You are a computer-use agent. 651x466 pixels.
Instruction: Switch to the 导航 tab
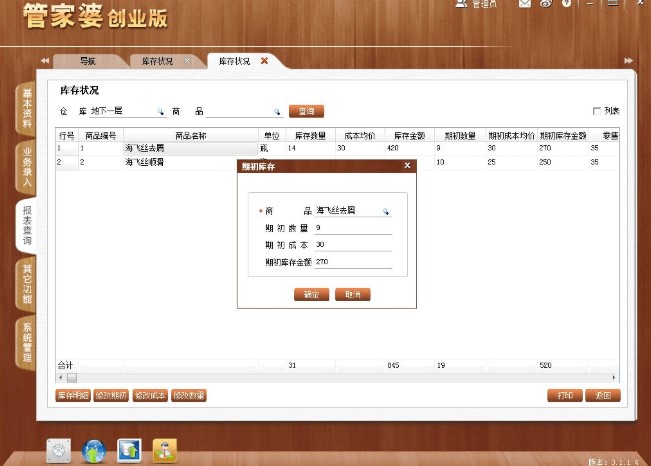pyautogui.click(x=88, y=61)
